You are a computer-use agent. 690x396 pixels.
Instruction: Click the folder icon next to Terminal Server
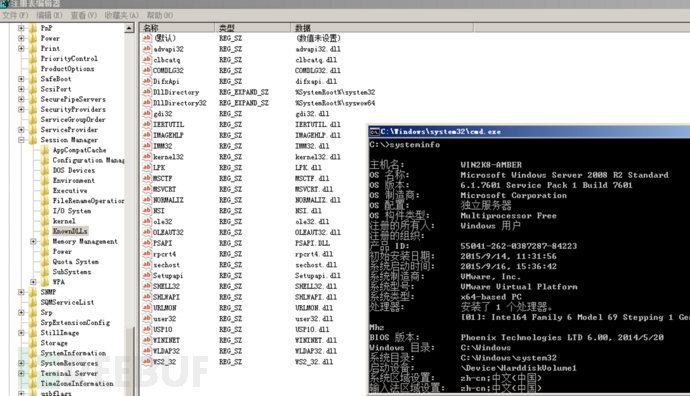(33, 373)
